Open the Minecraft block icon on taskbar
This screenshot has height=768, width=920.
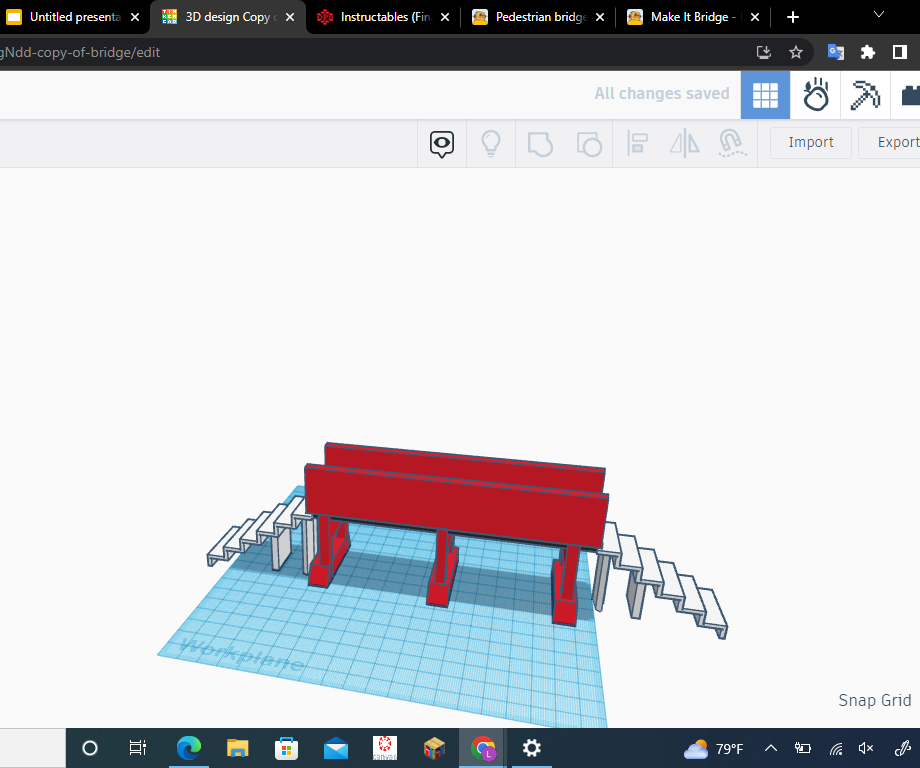point(434,748)
